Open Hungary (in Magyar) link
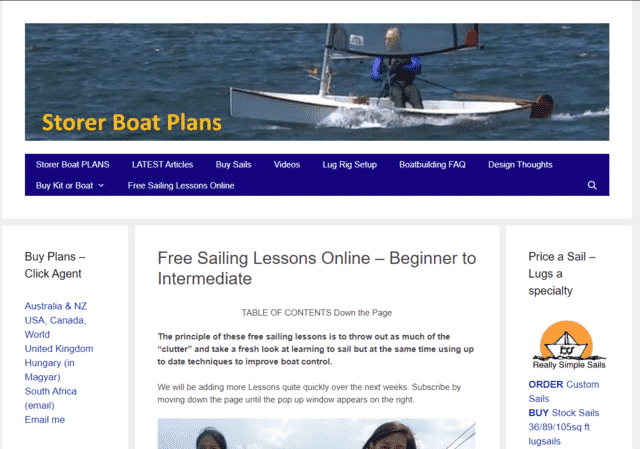Screen dimensions: 640x449 coord(49,370)
